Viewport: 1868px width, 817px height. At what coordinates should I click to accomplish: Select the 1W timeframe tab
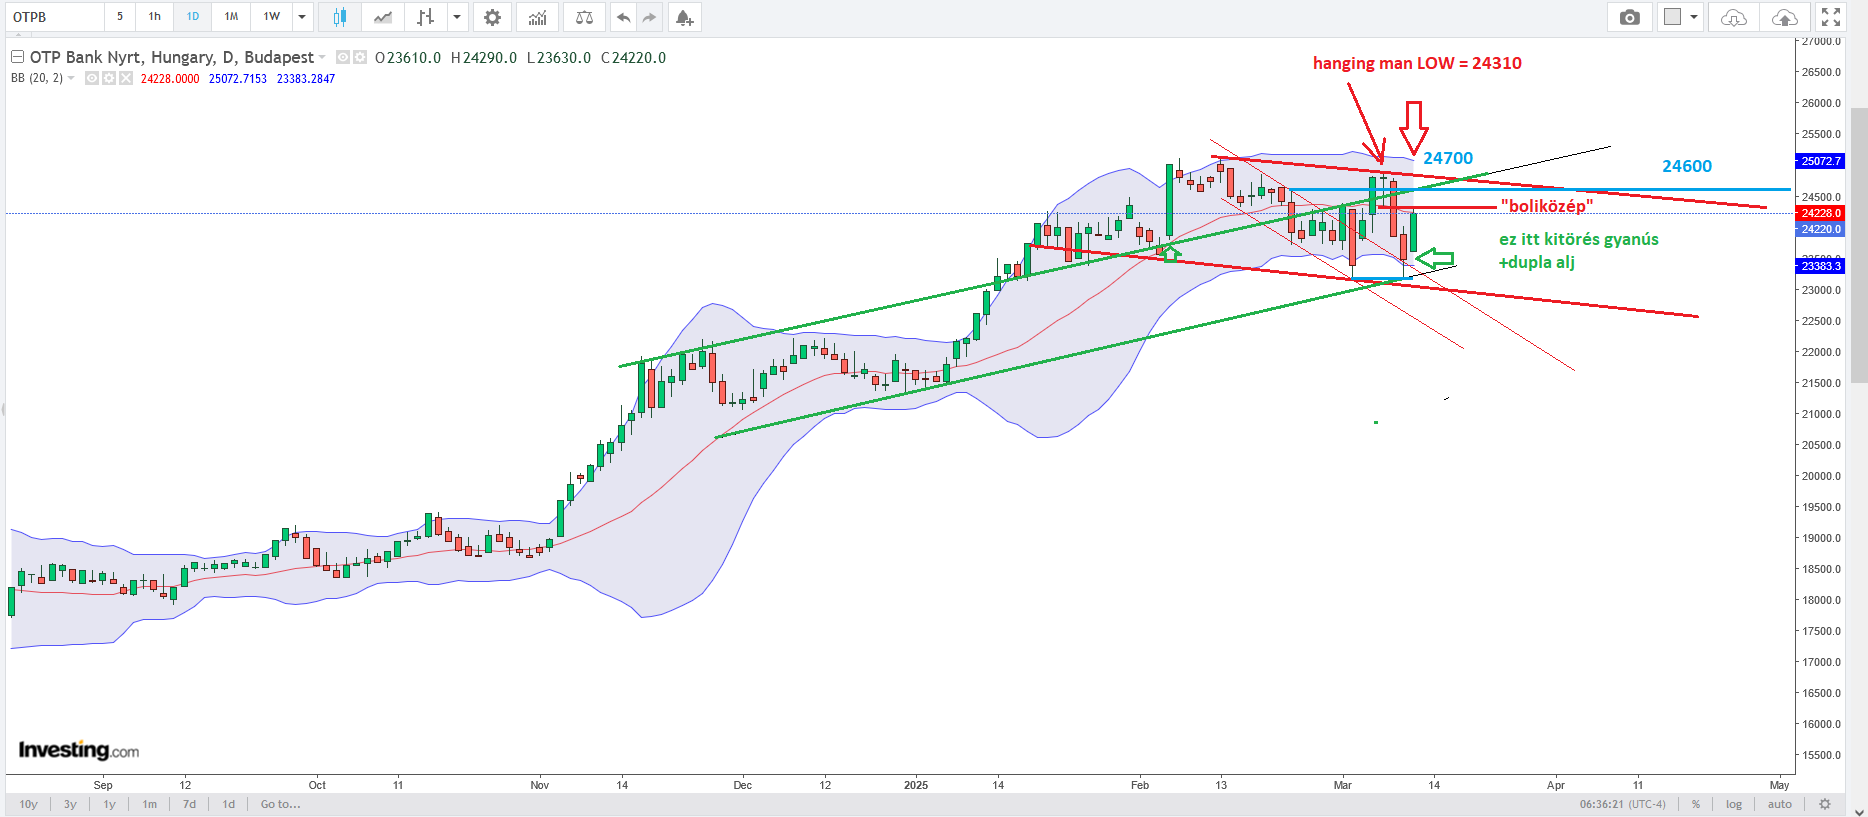272,17
